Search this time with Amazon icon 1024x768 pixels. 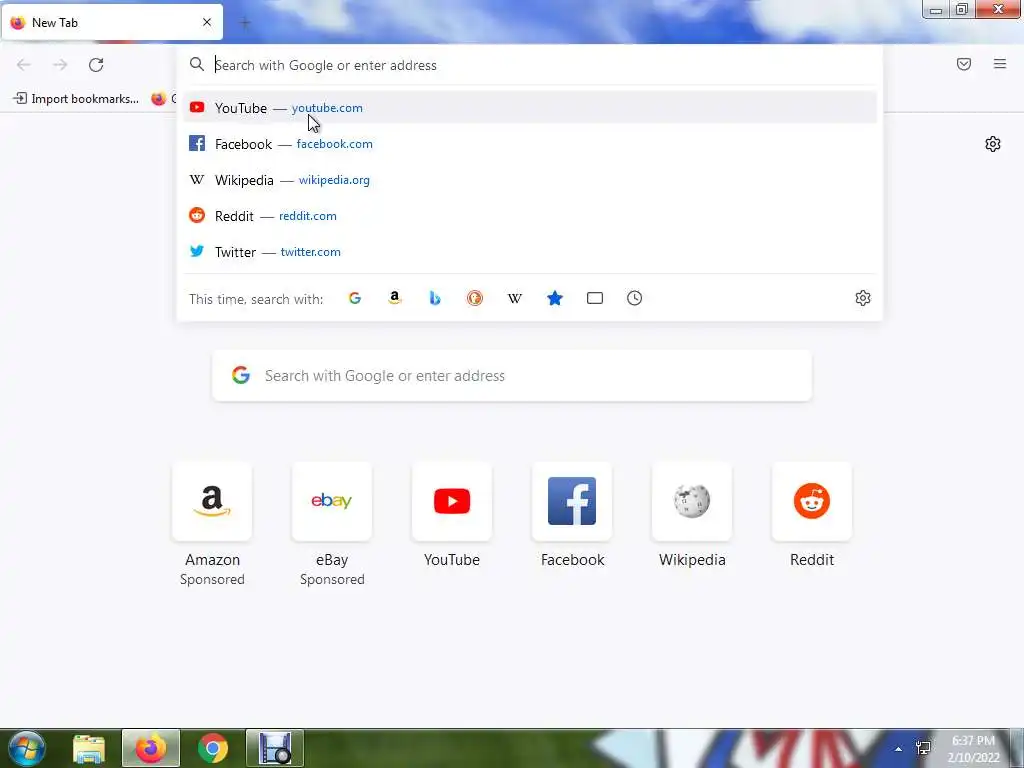(x=394, y=298)
